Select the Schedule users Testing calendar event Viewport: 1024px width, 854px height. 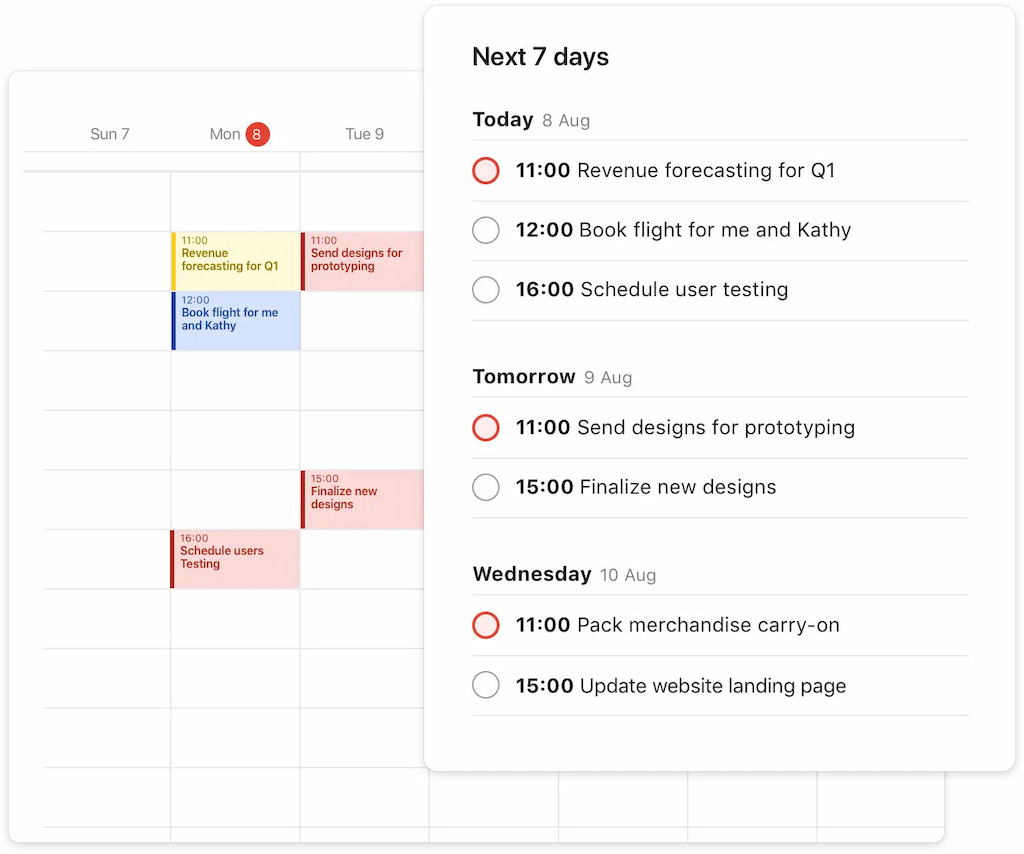click(x=235, y=558)
